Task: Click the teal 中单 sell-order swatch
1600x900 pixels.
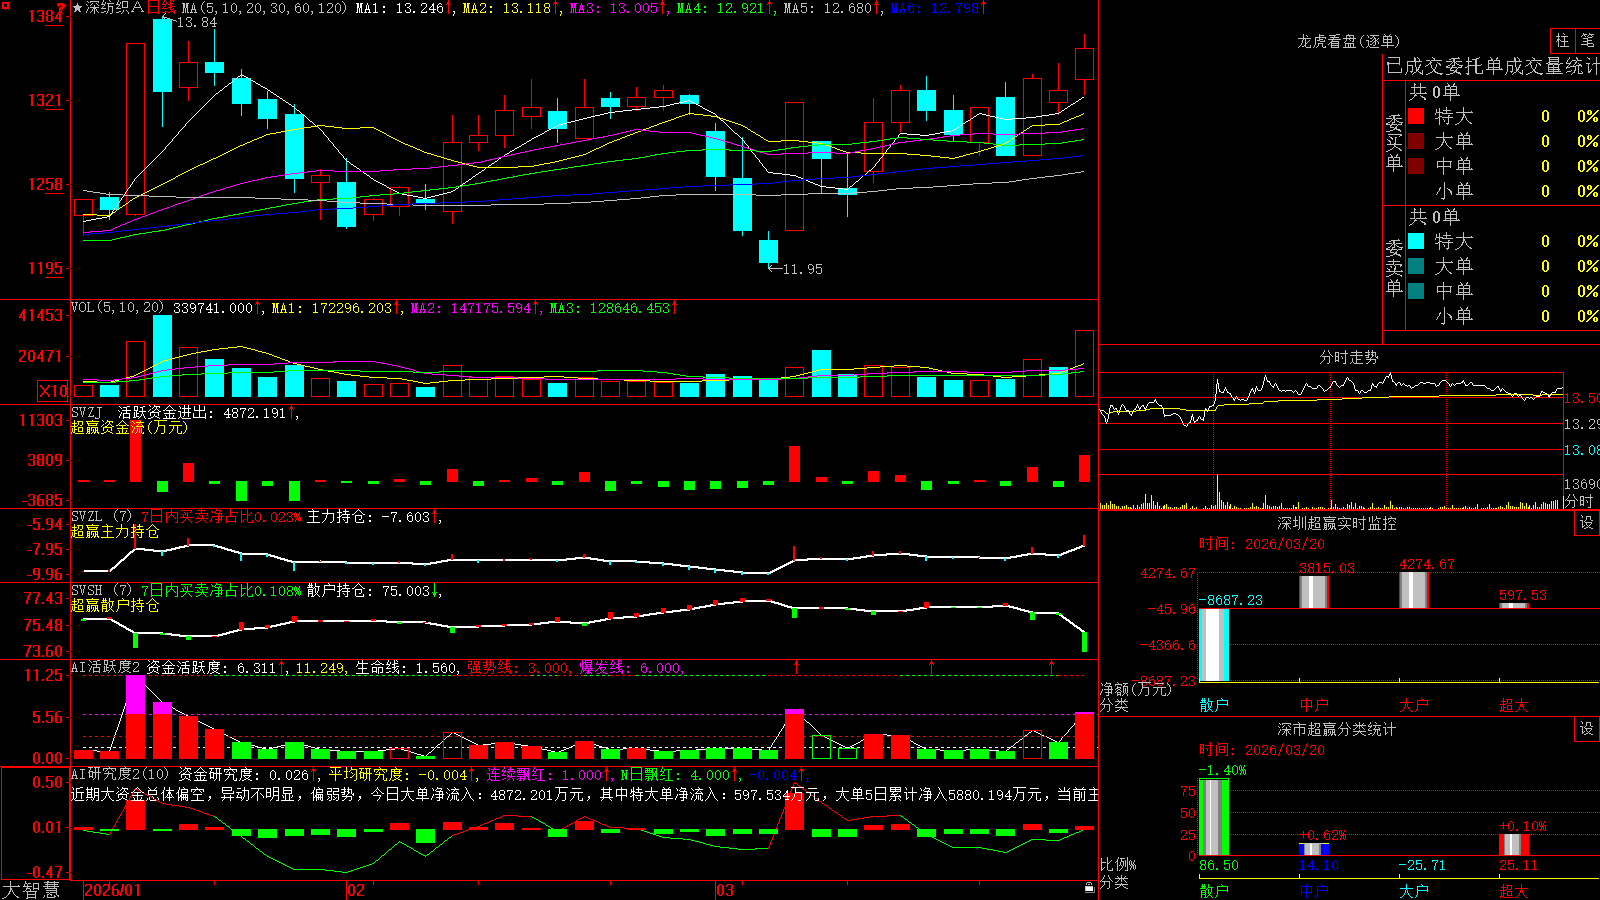Action: click(x=1416, y=290)
